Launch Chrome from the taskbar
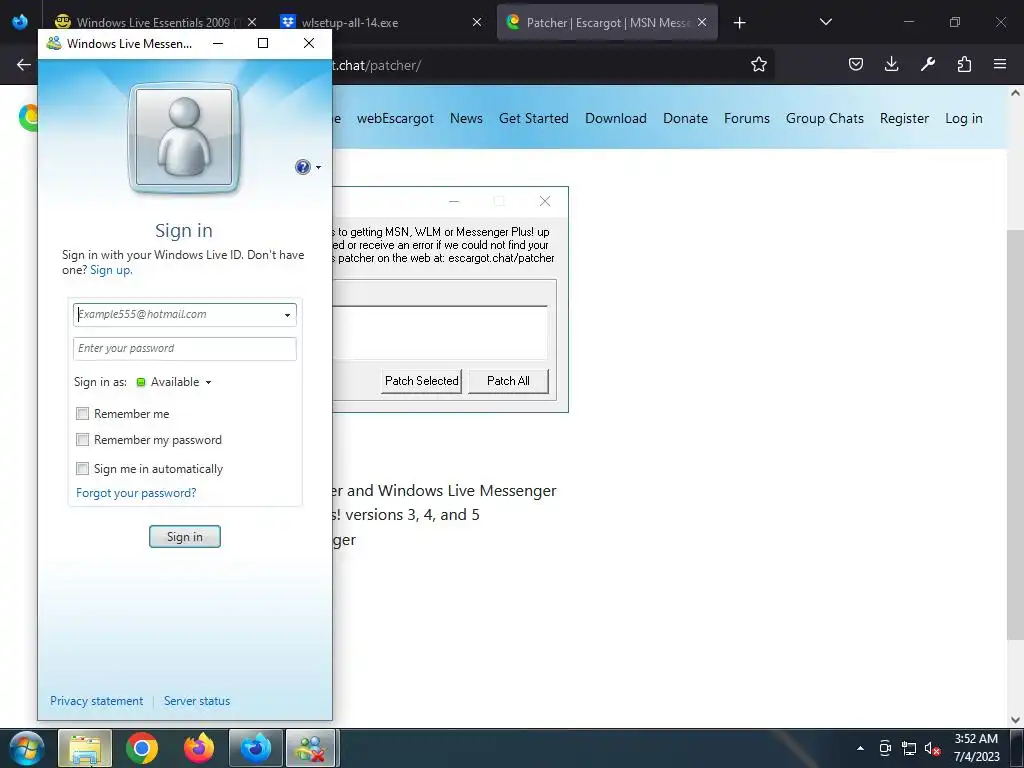This screenshot has height=768, width=1024. (x=142, y=748)
